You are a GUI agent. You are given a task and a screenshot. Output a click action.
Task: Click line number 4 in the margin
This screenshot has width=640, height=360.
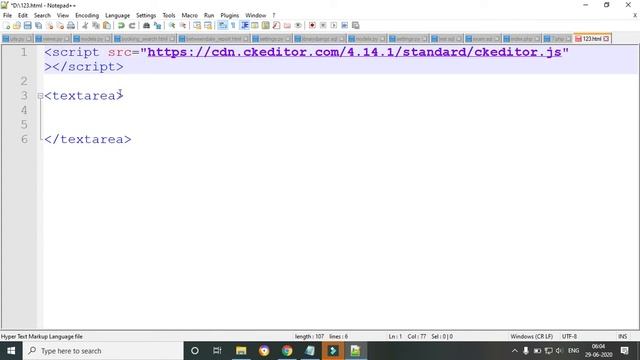(24, 110)
